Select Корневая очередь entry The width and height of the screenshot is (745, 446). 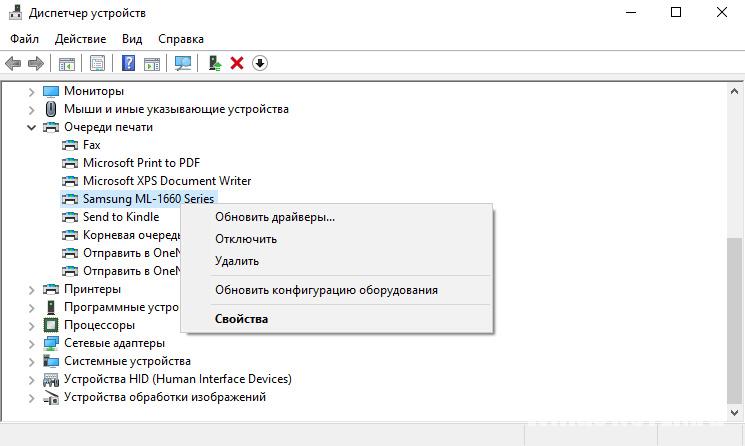coord(132,235)
